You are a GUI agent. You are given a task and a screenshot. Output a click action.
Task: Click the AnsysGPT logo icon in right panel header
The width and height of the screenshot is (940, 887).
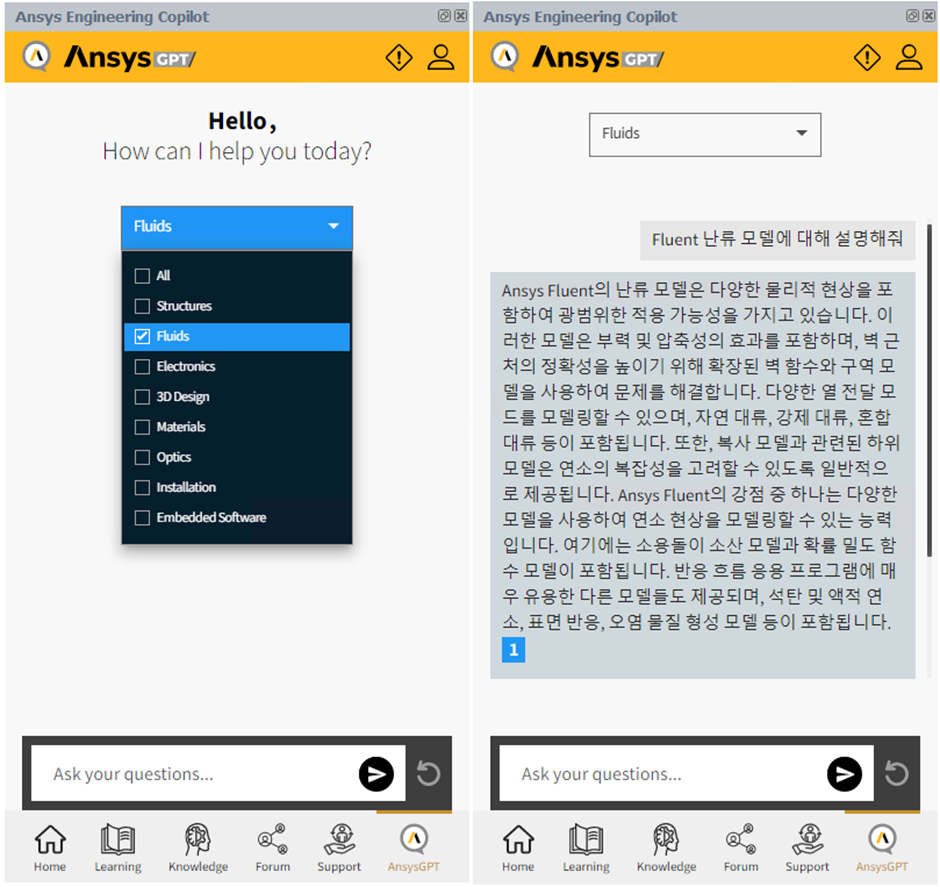[x=505, y=56]
